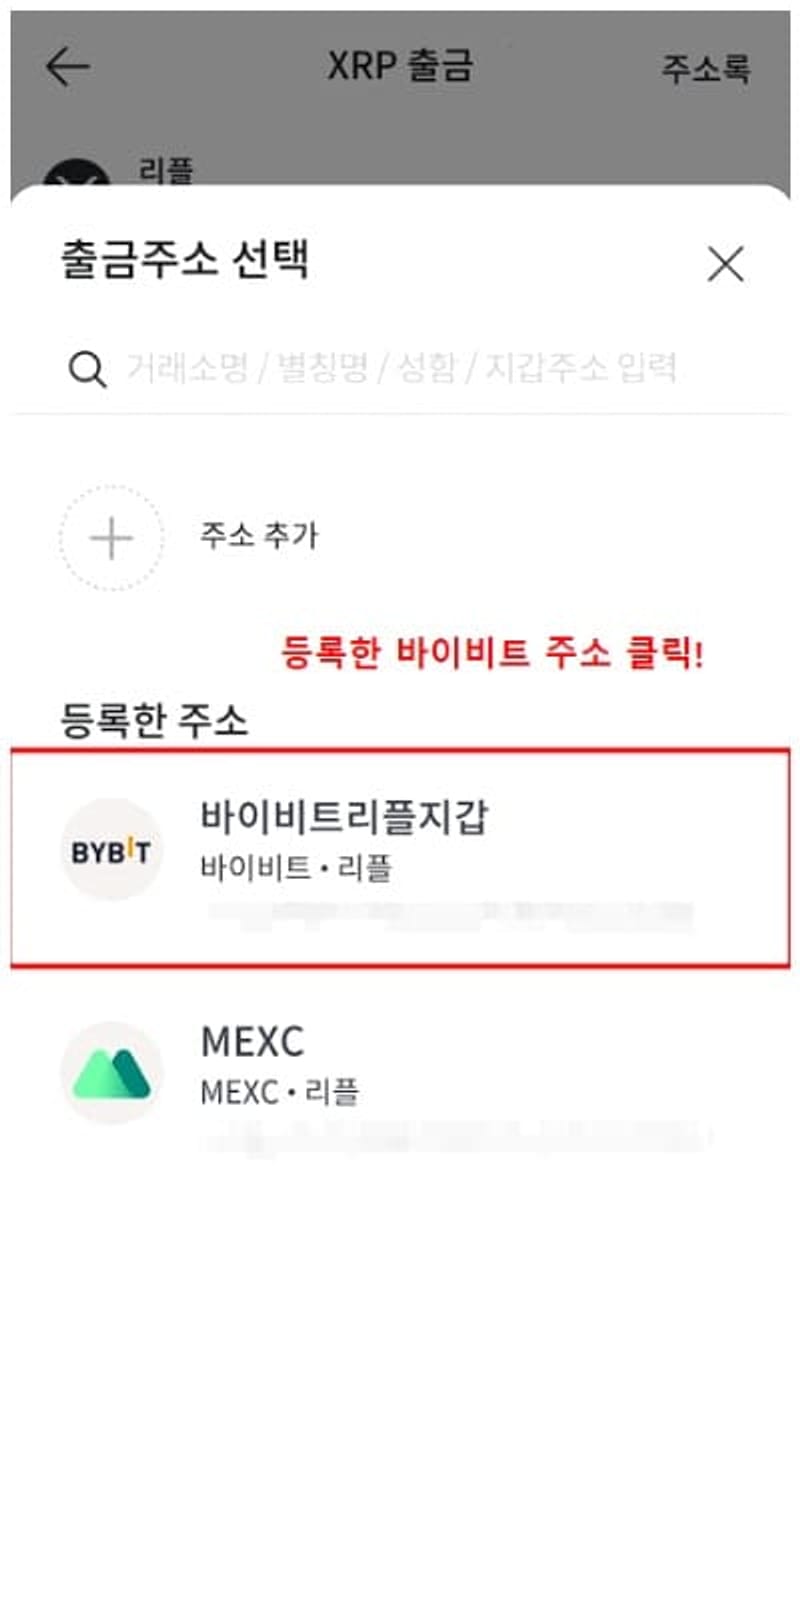Screen dimensions: 800x1600
Task: Select the 바이비트 · 리플 subtitle line
Action: [296, 867]
